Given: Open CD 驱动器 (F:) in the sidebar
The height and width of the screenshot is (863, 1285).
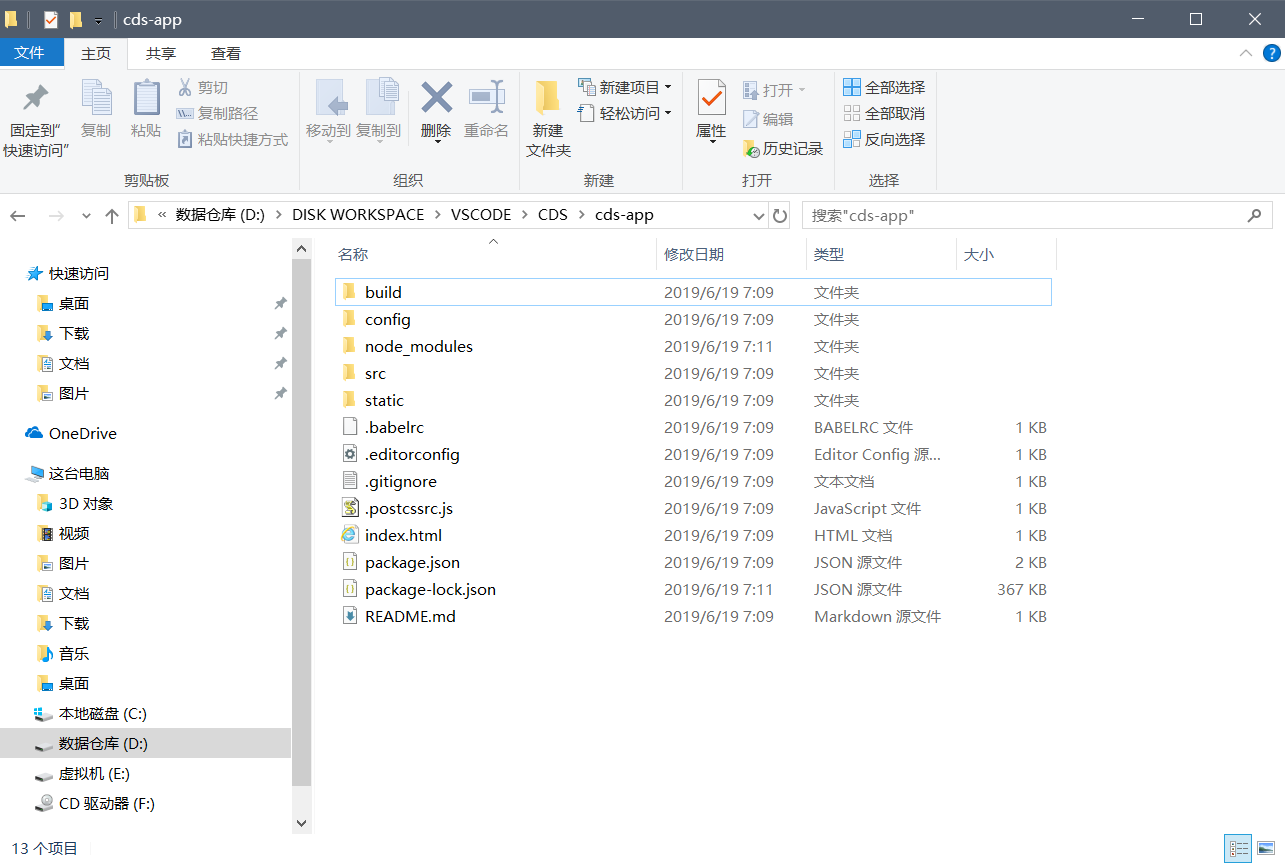Looking at the screenshot, I should click(x=106, y=803).
